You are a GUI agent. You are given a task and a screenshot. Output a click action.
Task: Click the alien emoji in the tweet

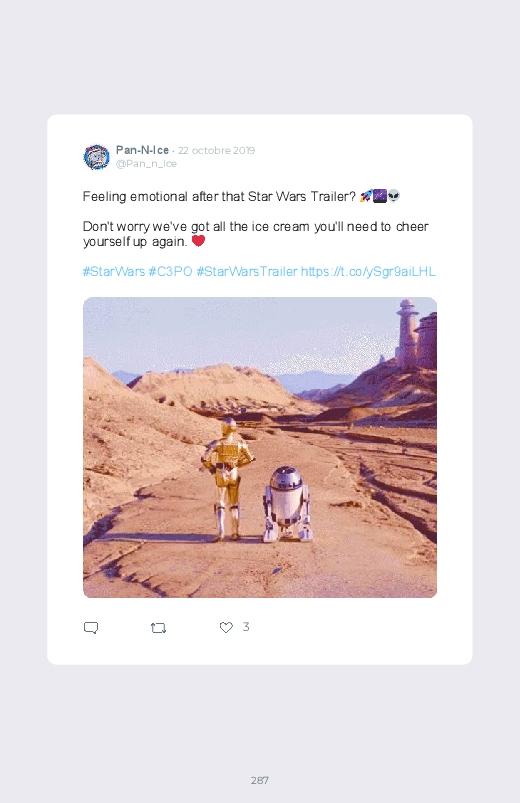(393, 196)
